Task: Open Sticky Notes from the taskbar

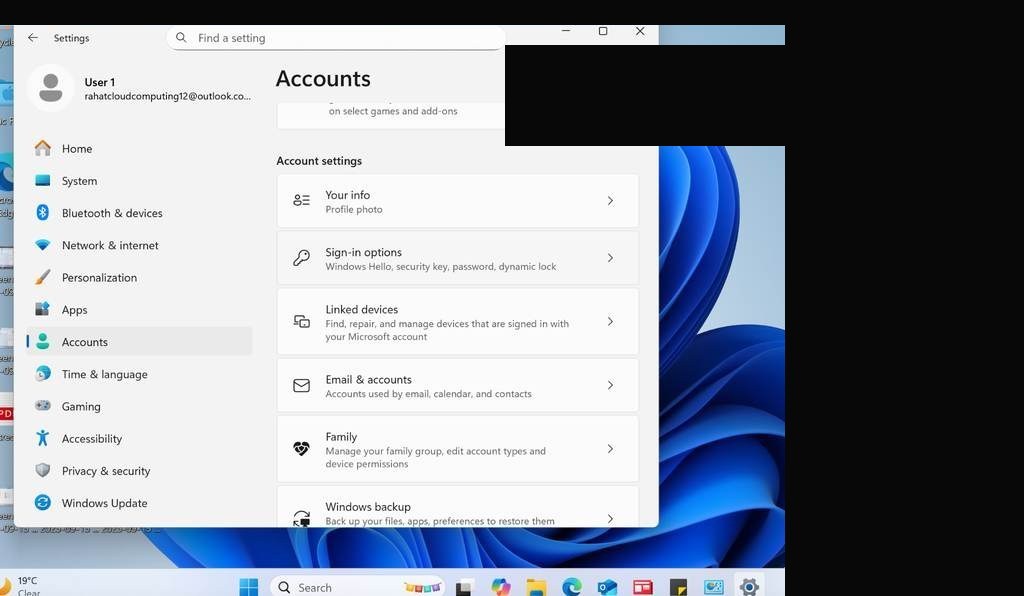Action: 678,587
